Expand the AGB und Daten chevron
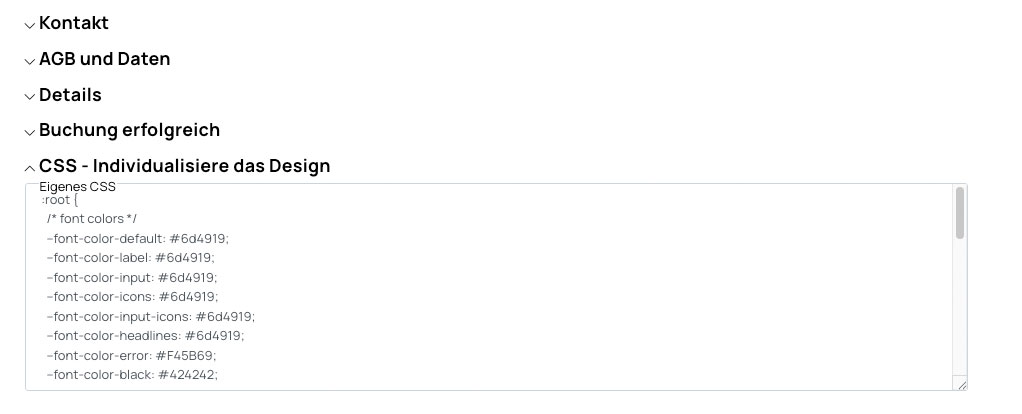Image resolution: width=1022 pixels, height=414 pixels. pyautogui.click(x=29, y=61)
